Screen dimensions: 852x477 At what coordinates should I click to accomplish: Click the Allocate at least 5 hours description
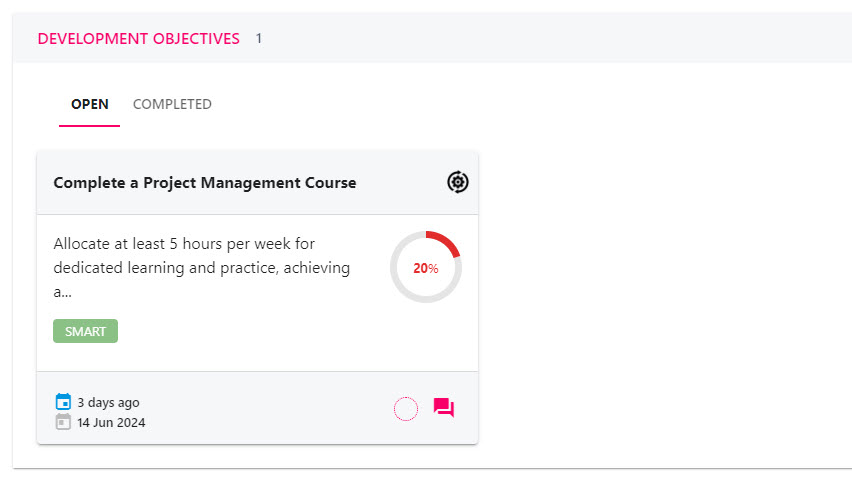pyautogui.click(x=202, y=267)
